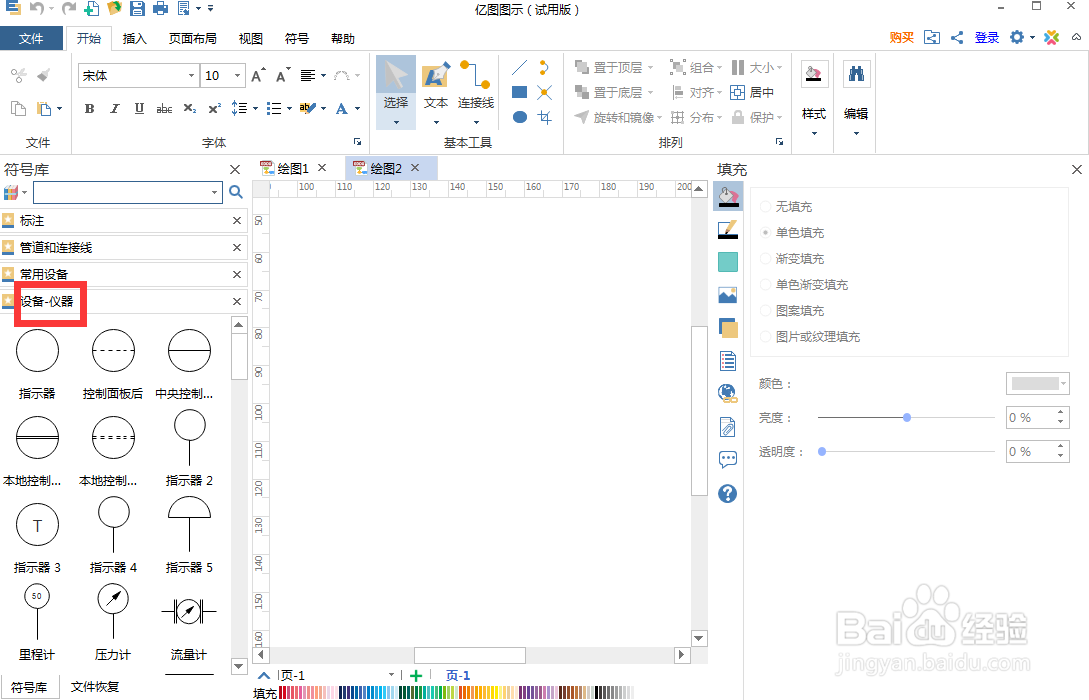1089x700 pixels.
Task: Select the 无填充 fill option
Action: click(786, 207)
